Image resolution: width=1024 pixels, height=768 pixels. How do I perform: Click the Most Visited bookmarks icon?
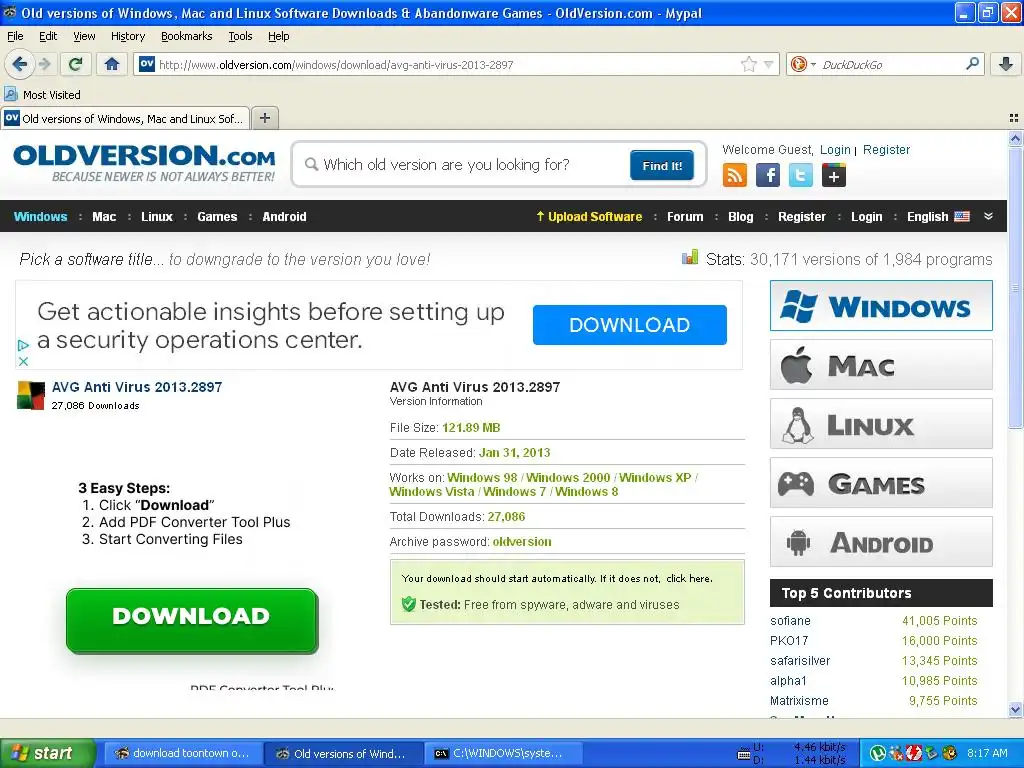[10, 95]
